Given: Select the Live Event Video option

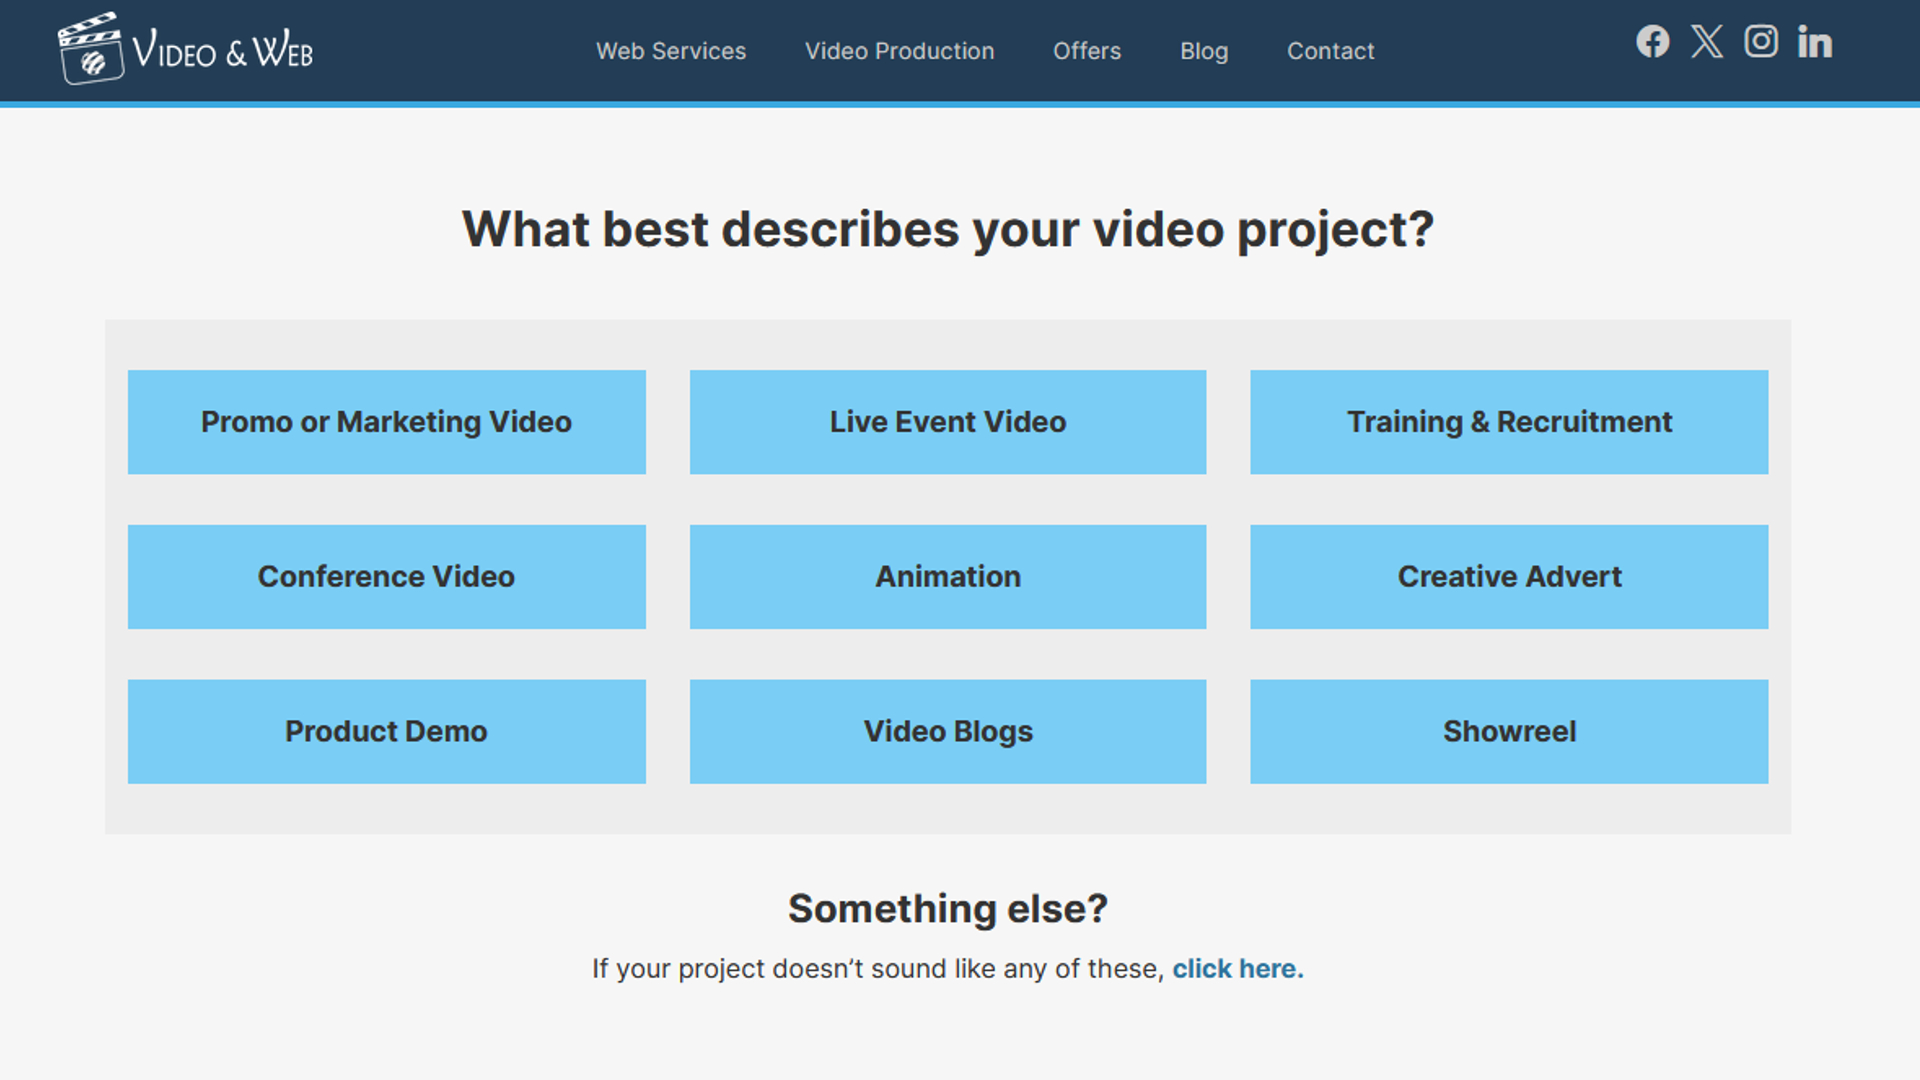Looking at the screenshot, I should coord(948,422).
